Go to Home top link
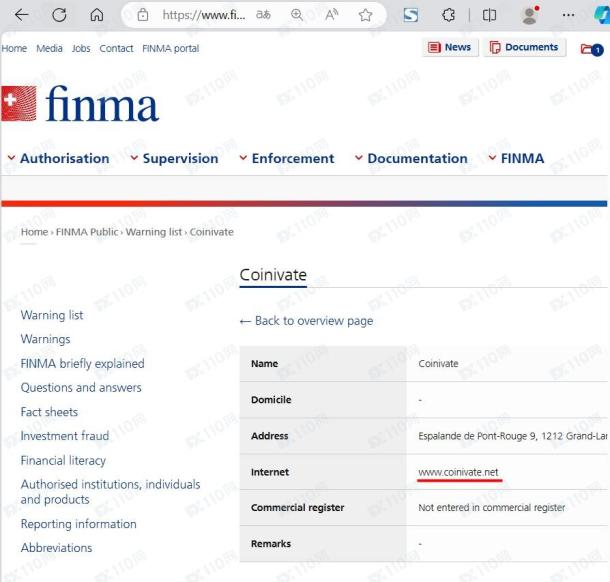This screenshot has width=610, height=582. (14, 48)
